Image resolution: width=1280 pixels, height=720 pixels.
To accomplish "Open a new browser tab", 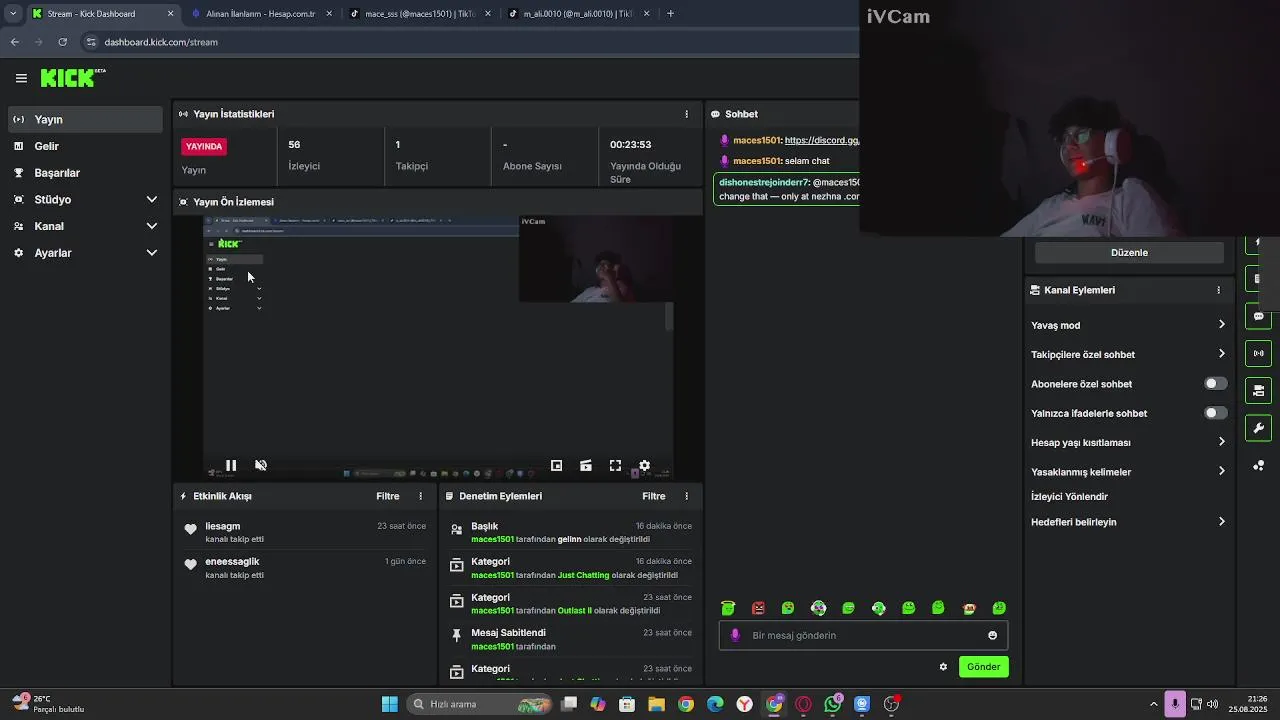I will (670, 14).
